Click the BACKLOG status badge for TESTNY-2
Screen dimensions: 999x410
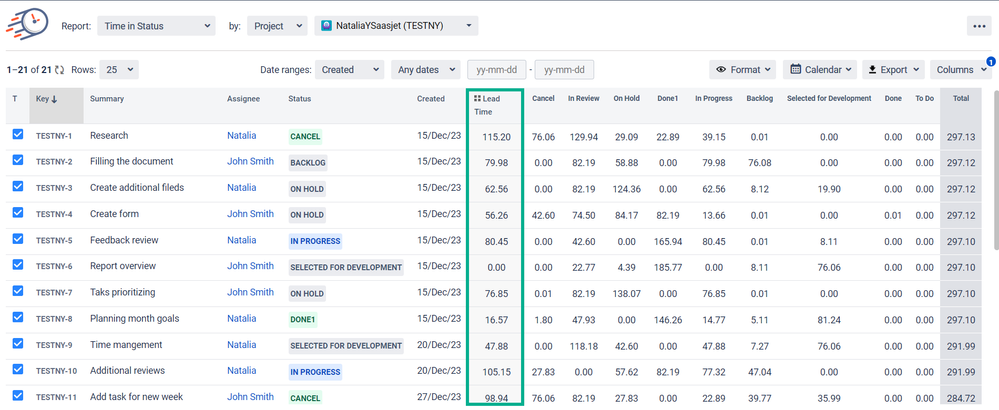point(308,162)
